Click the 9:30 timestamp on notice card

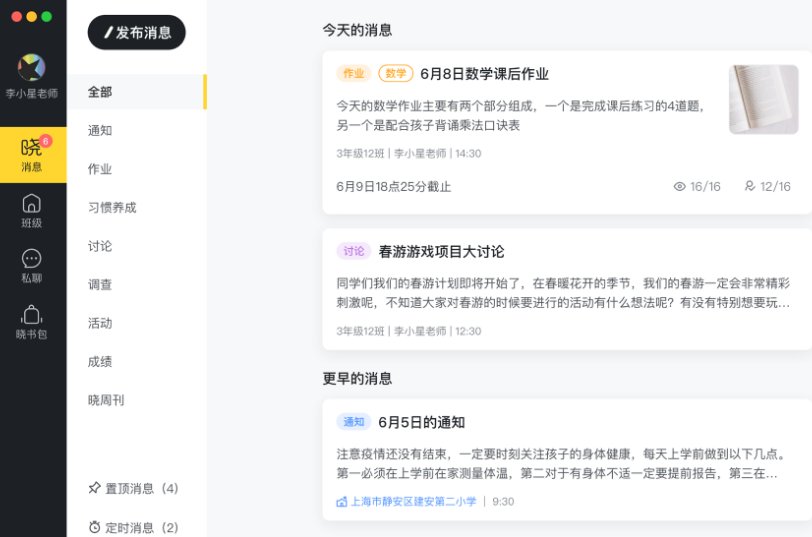coord(503,502)
